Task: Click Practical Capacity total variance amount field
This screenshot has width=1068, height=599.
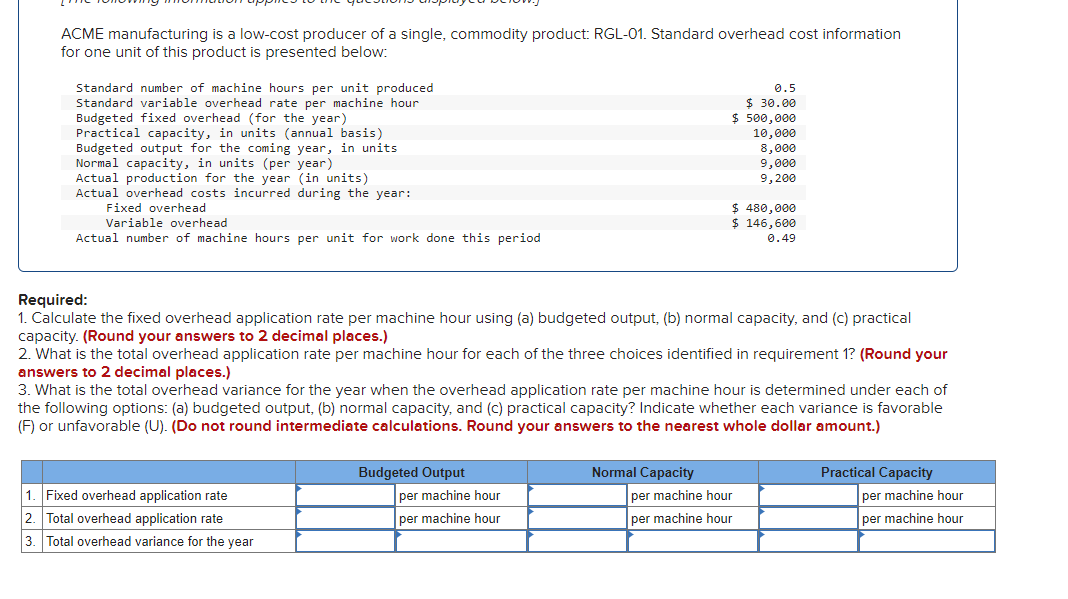Action: tap(808, 541)
